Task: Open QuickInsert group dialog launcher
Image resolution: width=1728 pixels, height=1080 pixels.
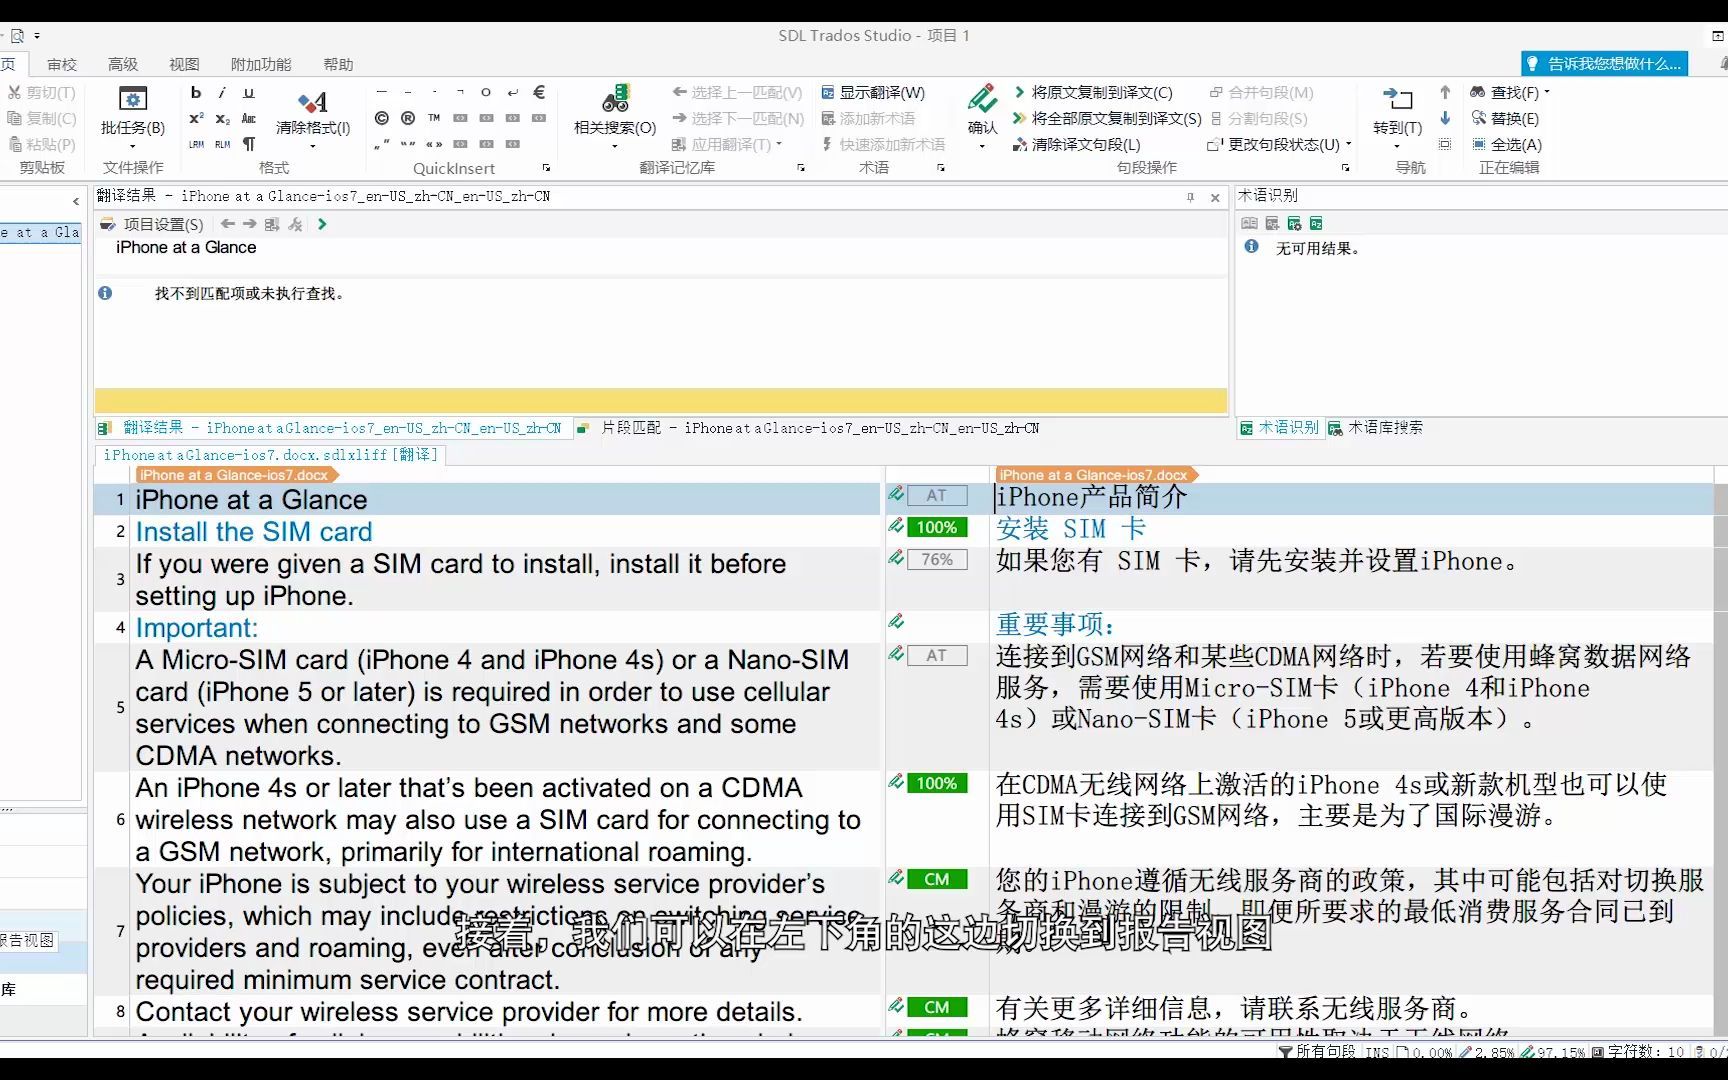Action: click(x=546, y=168)
